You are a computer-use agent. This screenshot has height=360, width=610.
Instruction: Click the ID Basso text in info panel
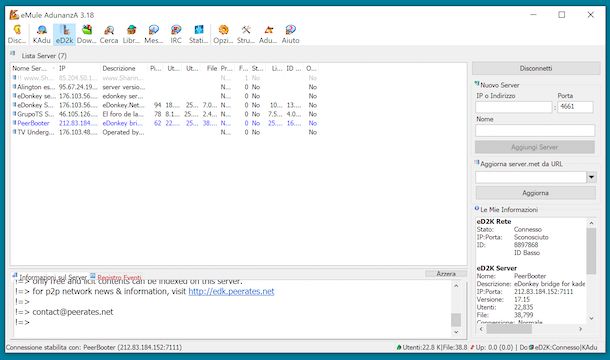pyautogui.click(x=527, y=253)
